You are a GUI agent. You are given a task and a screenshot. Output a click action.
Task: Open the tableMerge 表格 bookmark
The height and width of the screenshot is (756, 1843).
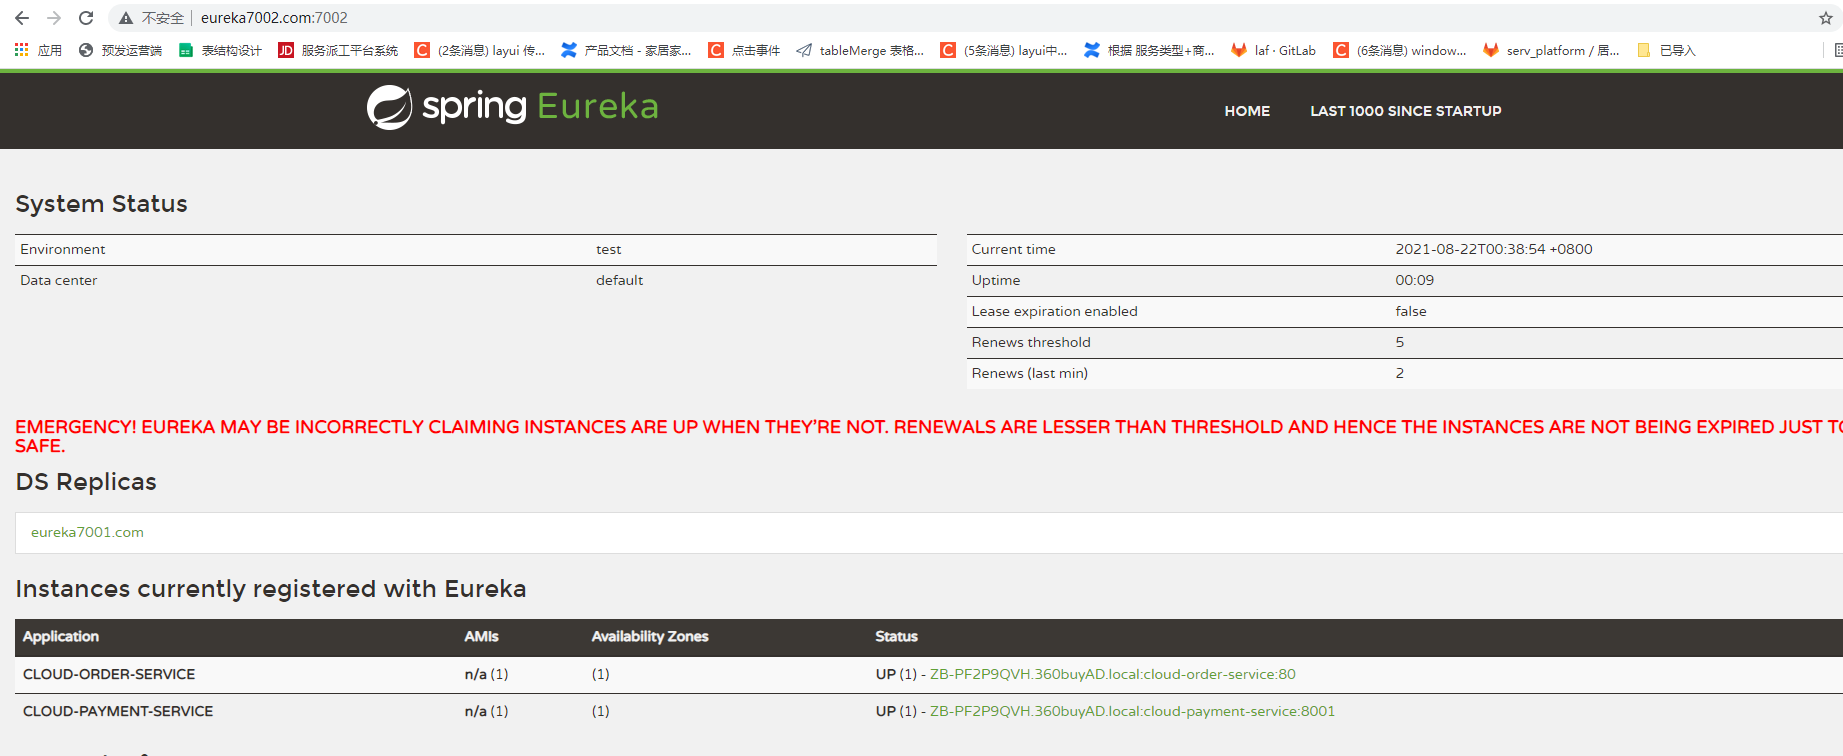tap(860, 50)
